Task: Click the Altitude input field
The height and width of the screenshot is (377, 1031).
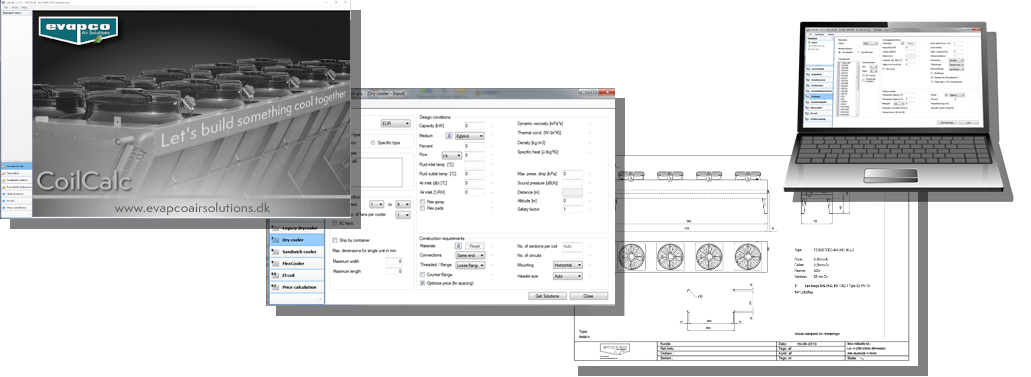Action: tap(572, 201)
